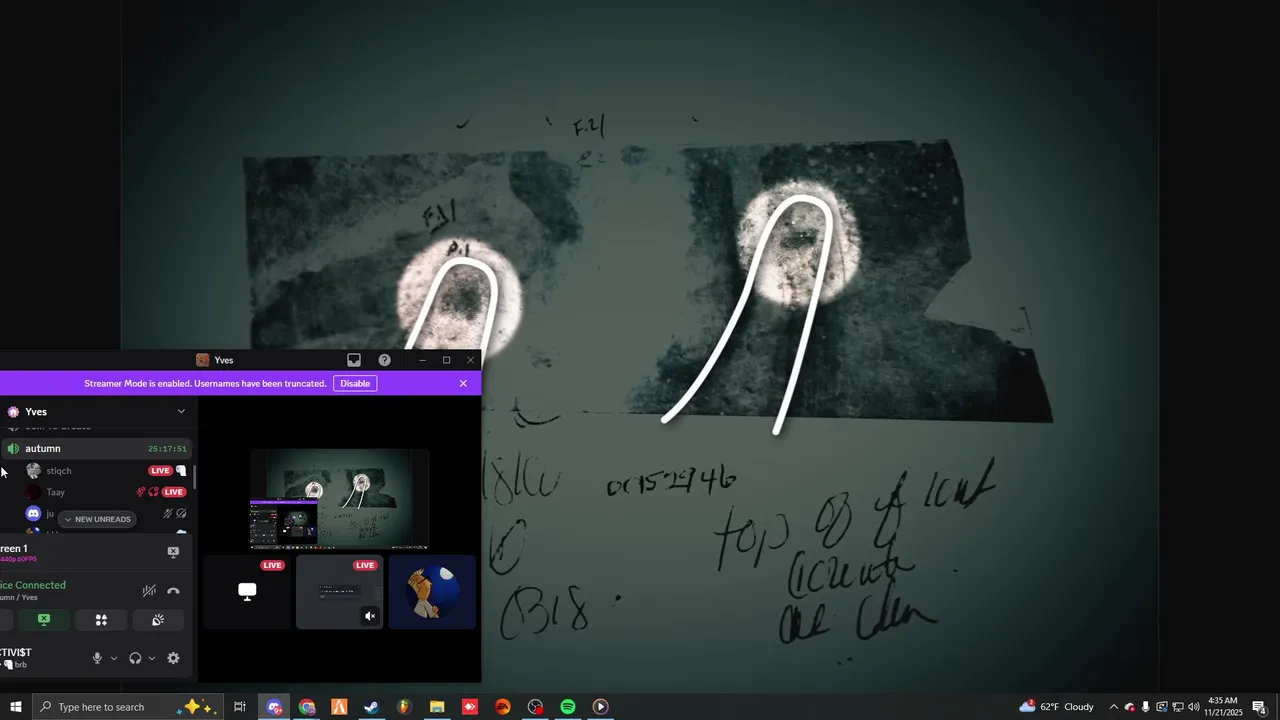The height and width of the screenshot is (720, 1280).
Task: Select user stiqch in voice channel
Action: tap(59, 471)
